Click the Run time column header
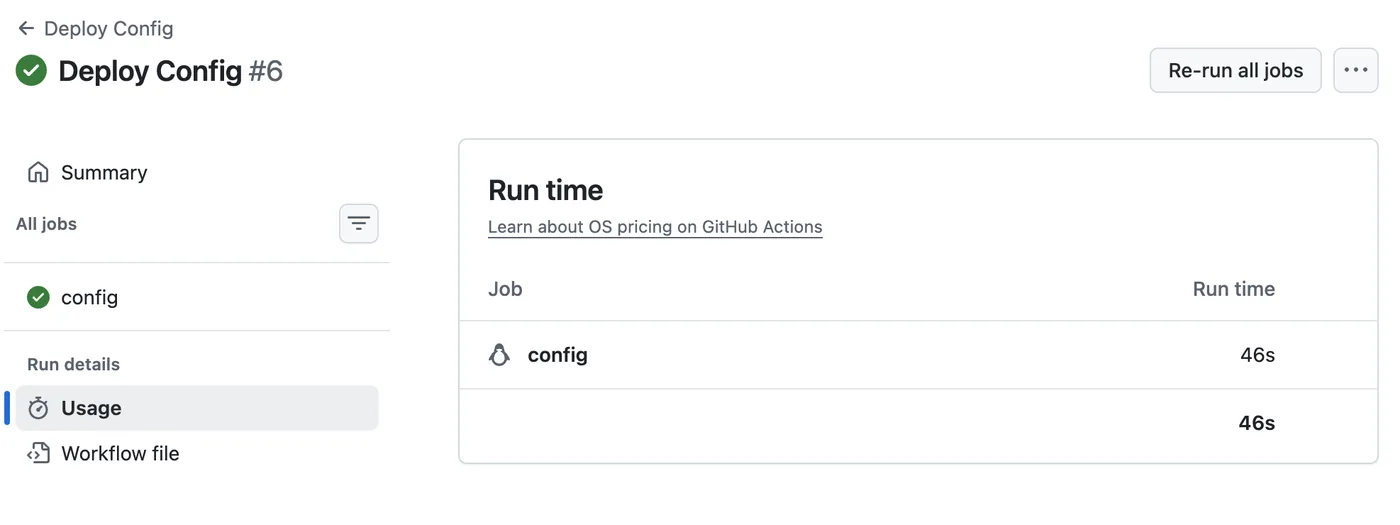This screenshot has height=525, width=1400. point(1234,289)
